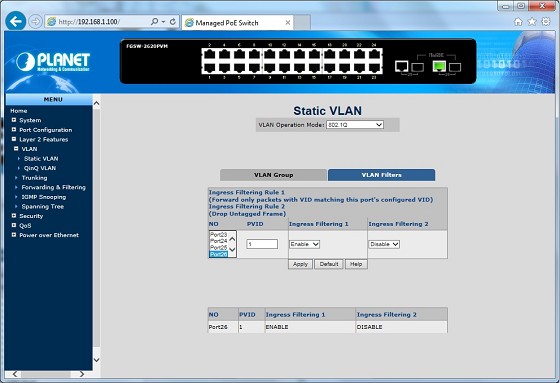
Task: Open the browser home icon
Action: 518,22
